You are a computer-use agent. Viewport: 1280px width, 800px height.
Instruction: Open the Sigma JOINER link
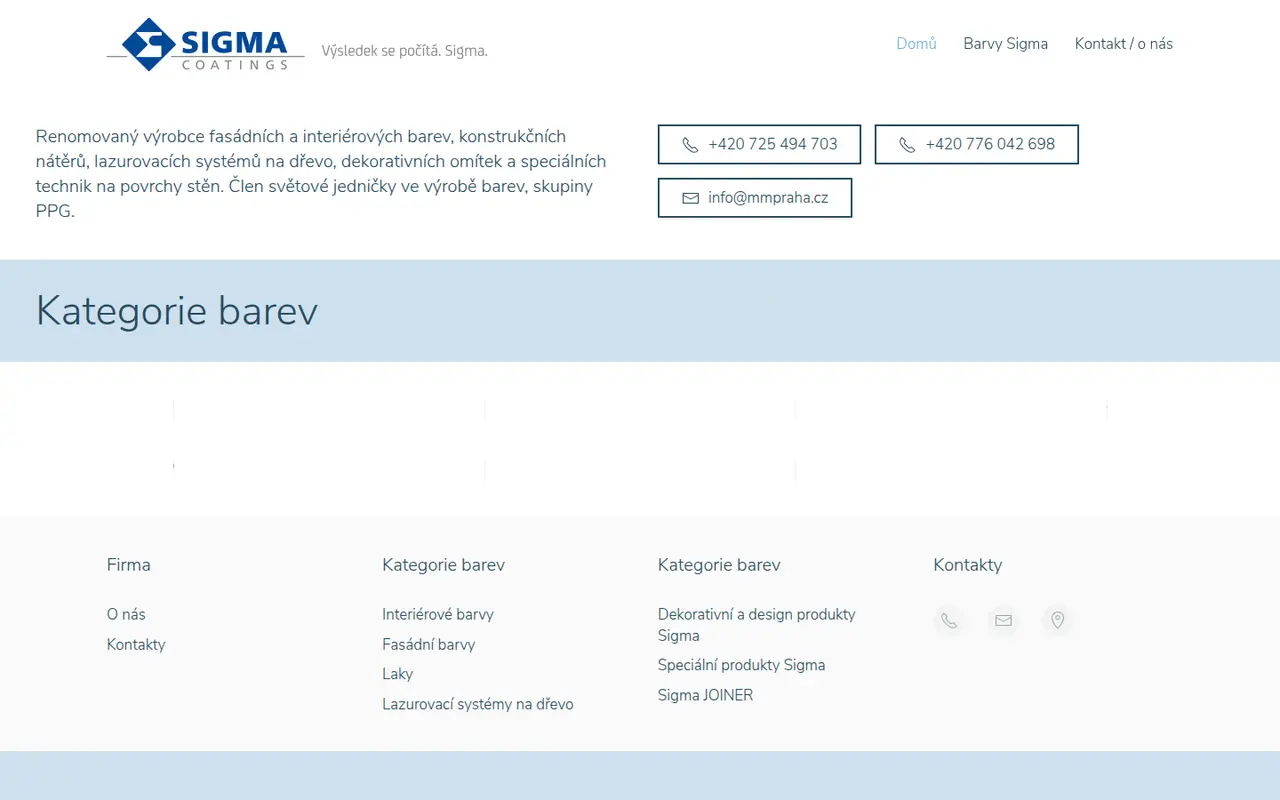coord(706,695)
